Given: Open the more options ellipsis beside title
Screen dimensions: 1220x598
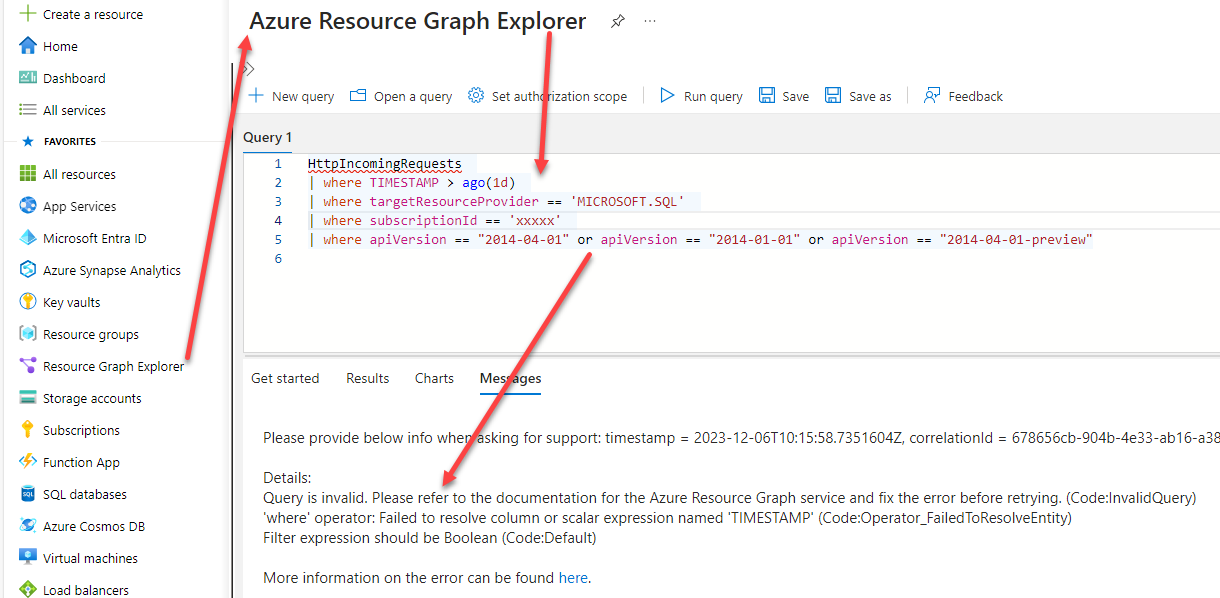Looking at the screenshot, I should pos(651,21).
